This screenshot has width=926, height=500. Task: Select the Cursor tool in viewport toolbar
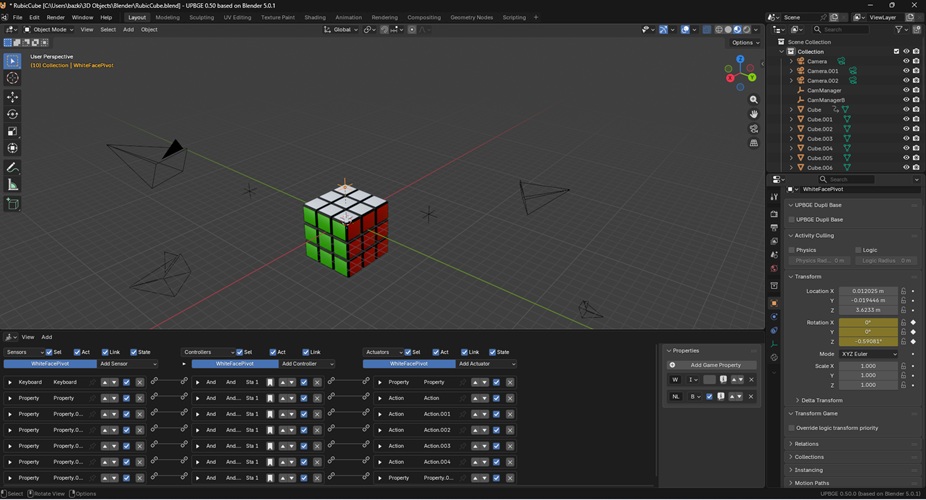tap(12, 78)
